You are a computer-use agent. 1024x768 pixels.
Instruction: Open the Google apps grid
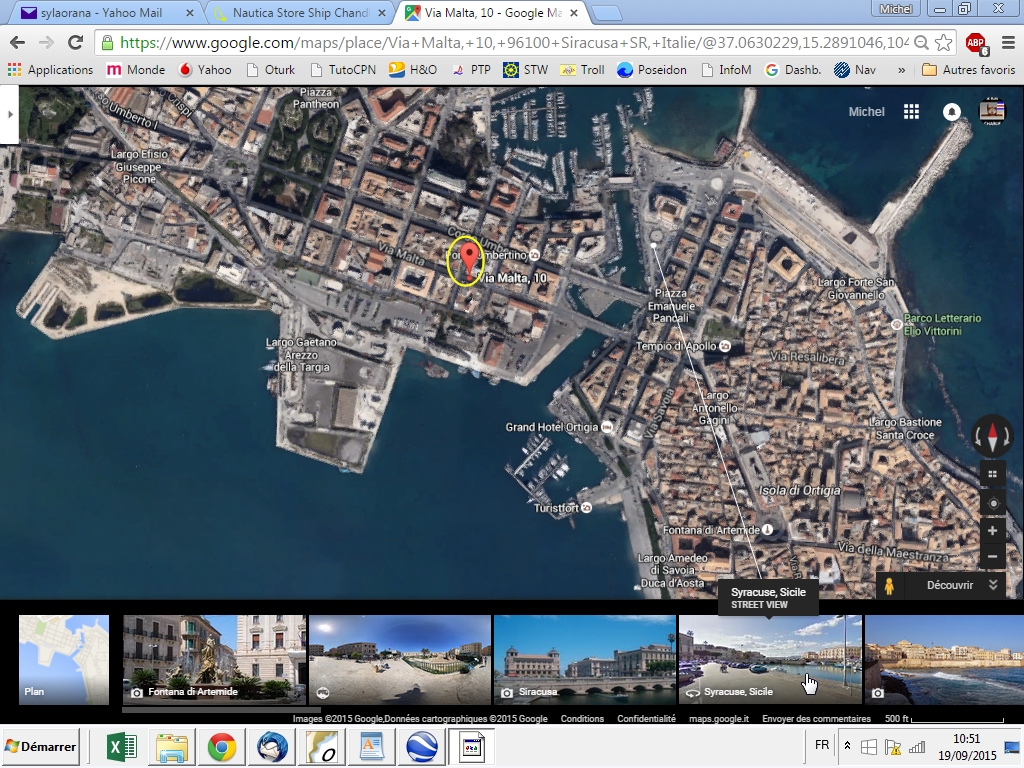click(x=911, y=112)
